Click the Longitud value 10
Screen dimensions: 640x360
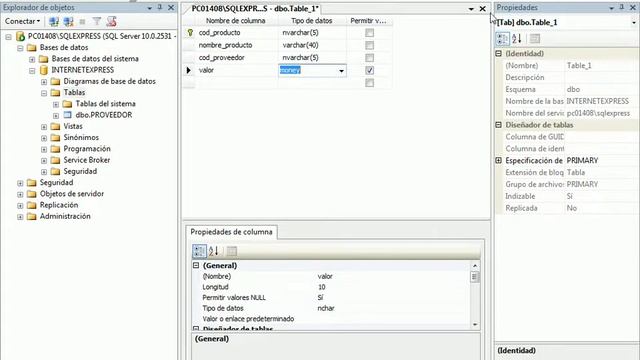click(x=322, y=287)
